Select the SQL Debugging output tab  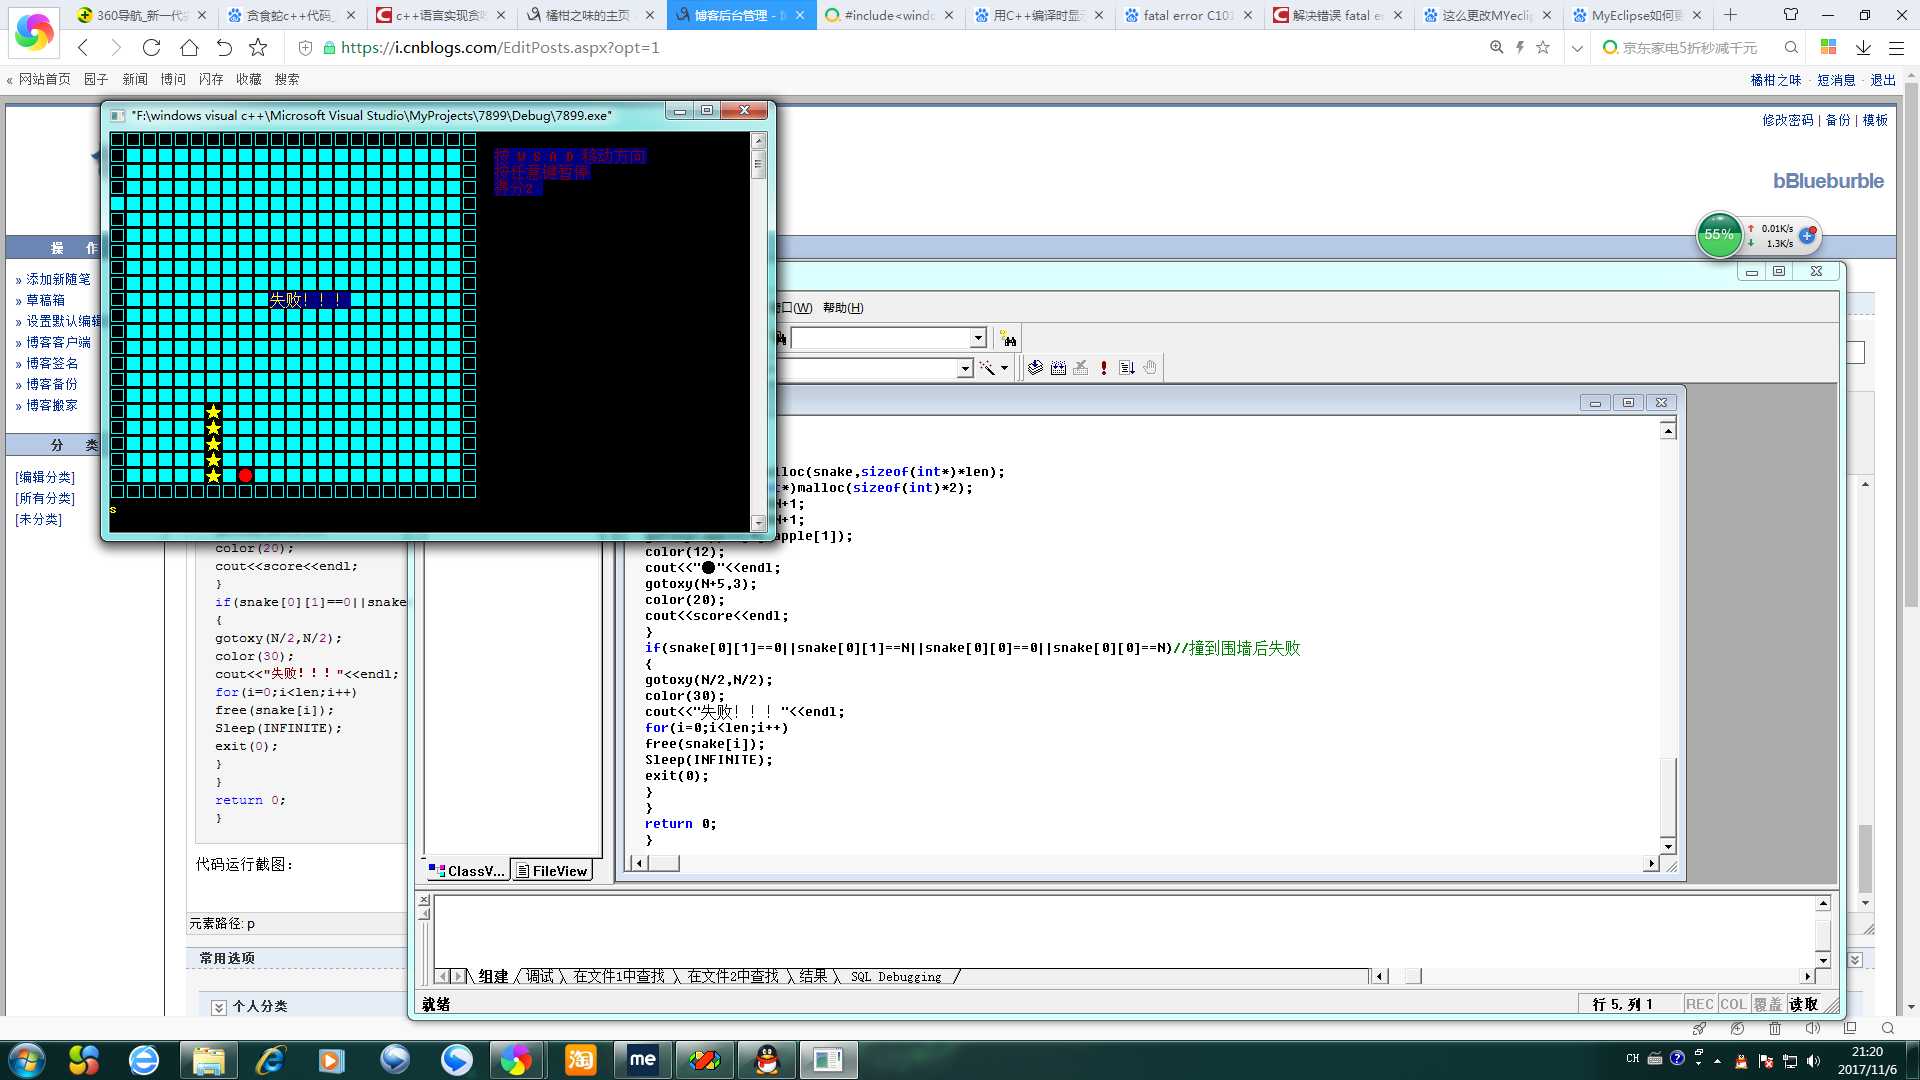pos(896,977)
